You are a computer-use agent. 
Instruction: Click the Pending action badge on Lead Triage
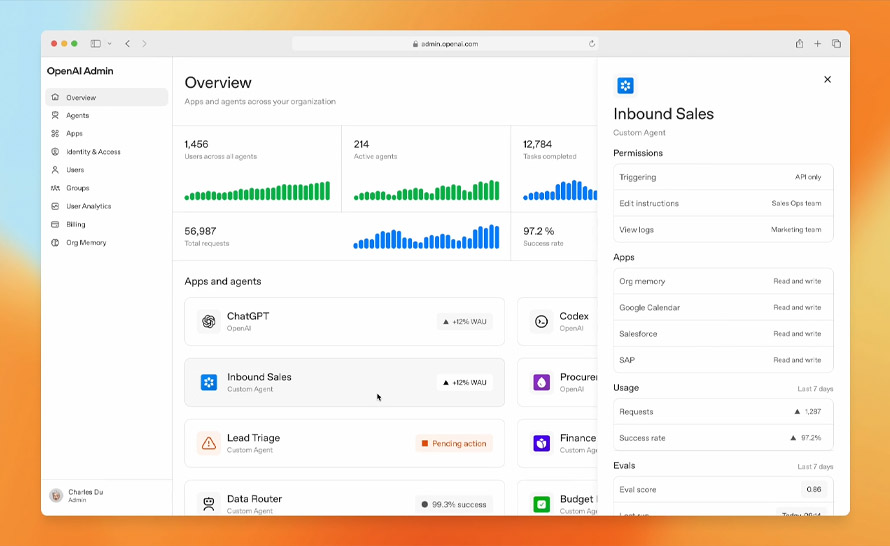(454, 443)
